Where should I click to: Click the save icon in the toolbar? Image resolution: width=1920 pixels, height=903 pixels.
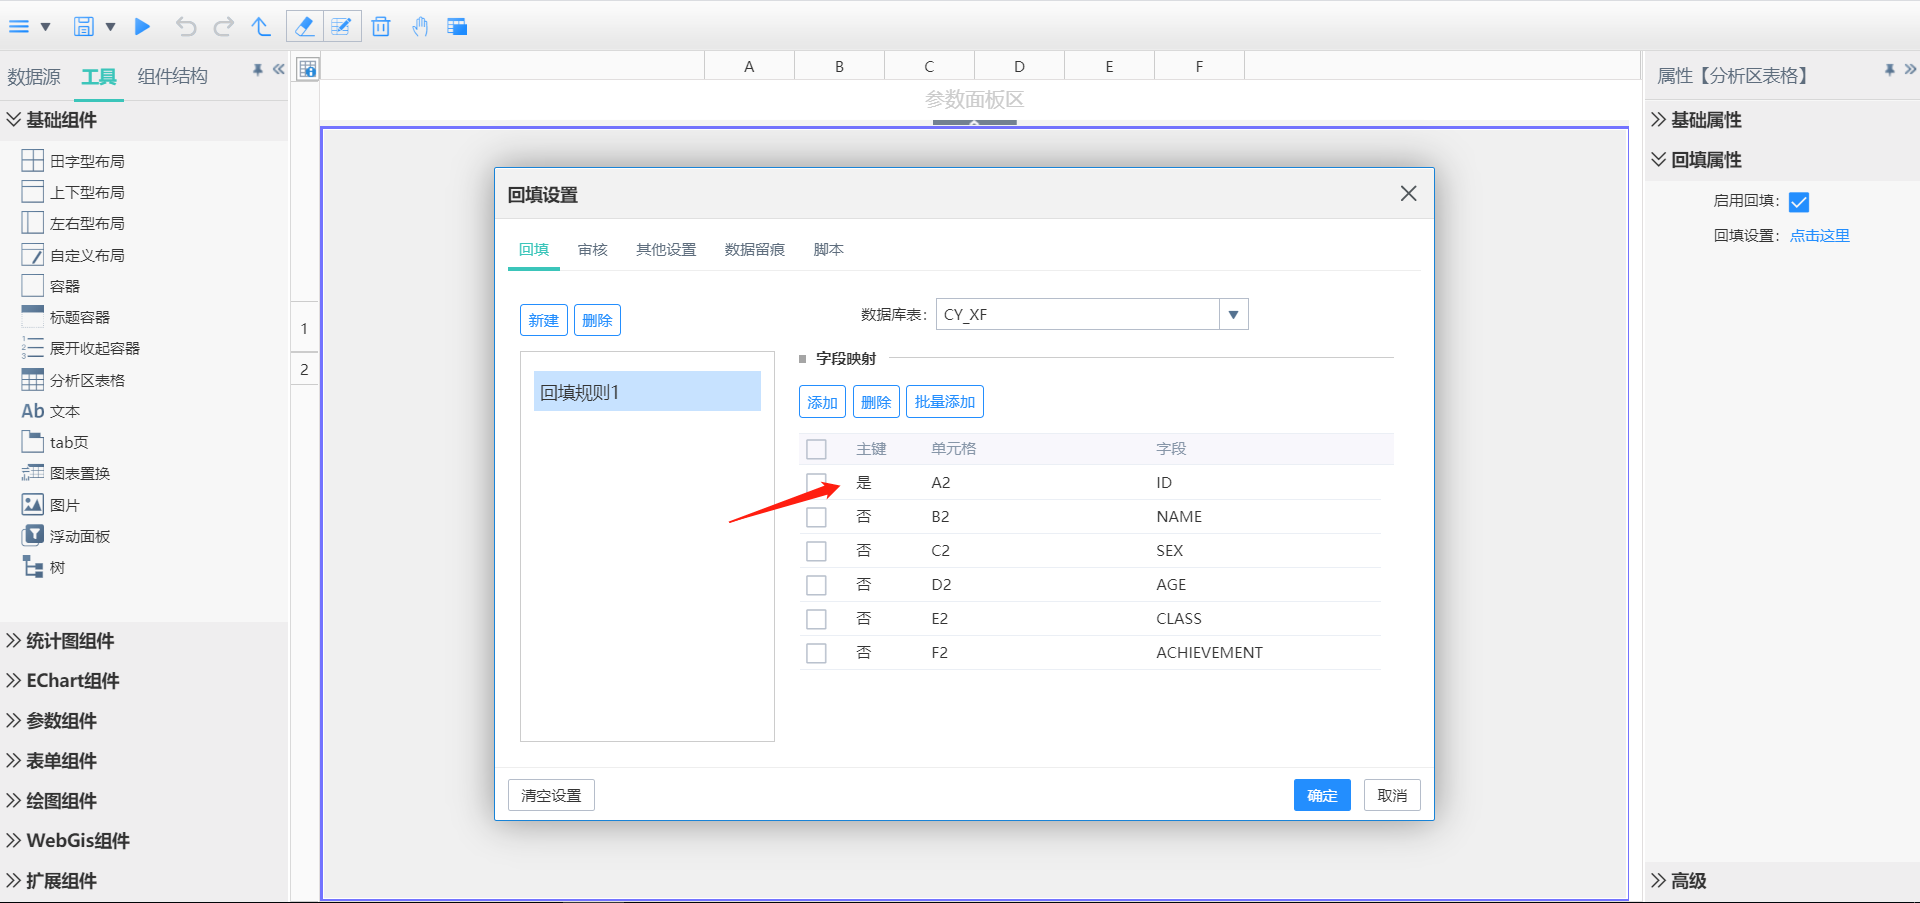click(x=84, y=27)
